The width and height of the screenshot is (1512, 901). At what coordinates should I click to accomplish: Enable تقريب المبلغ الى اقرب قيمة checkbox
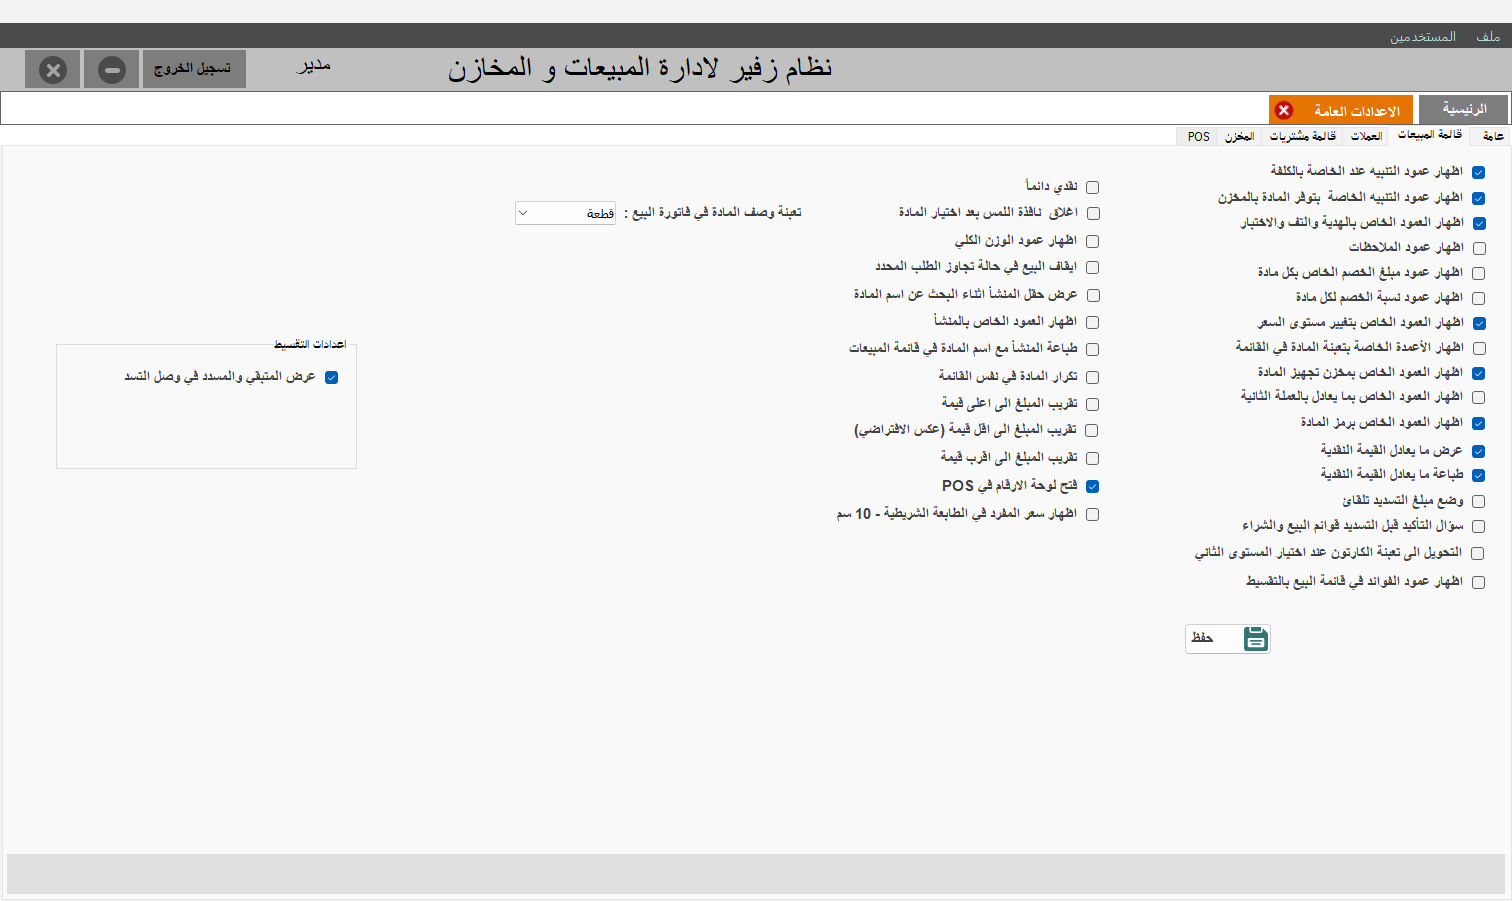pyautogui.click(x=1092, y=458)
